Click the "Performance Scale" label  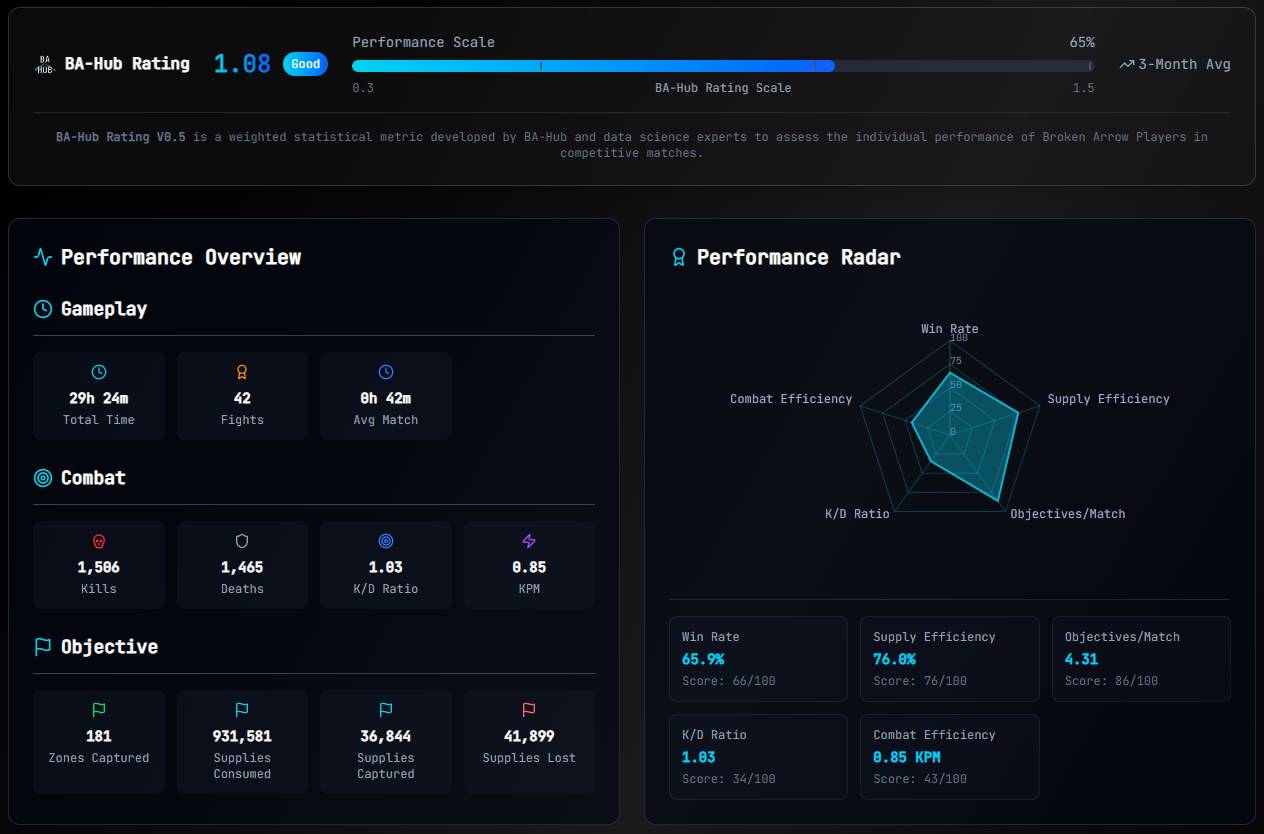[x=424, y=42]
